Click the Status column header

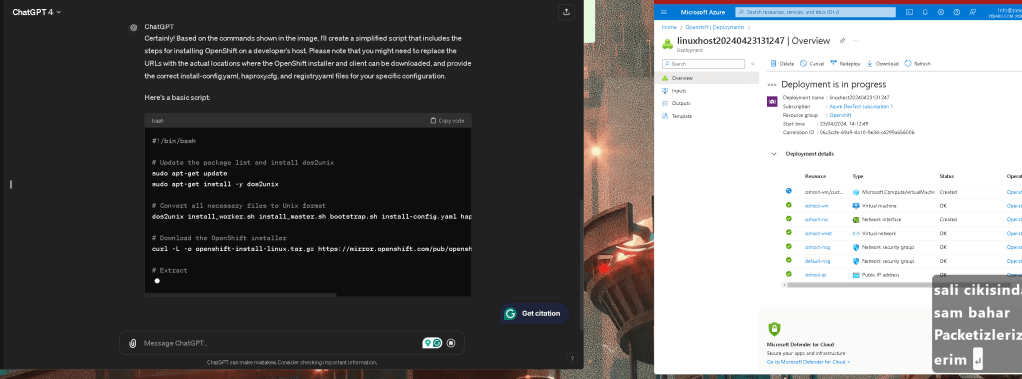pyautogui.click(x=946, y=176)
